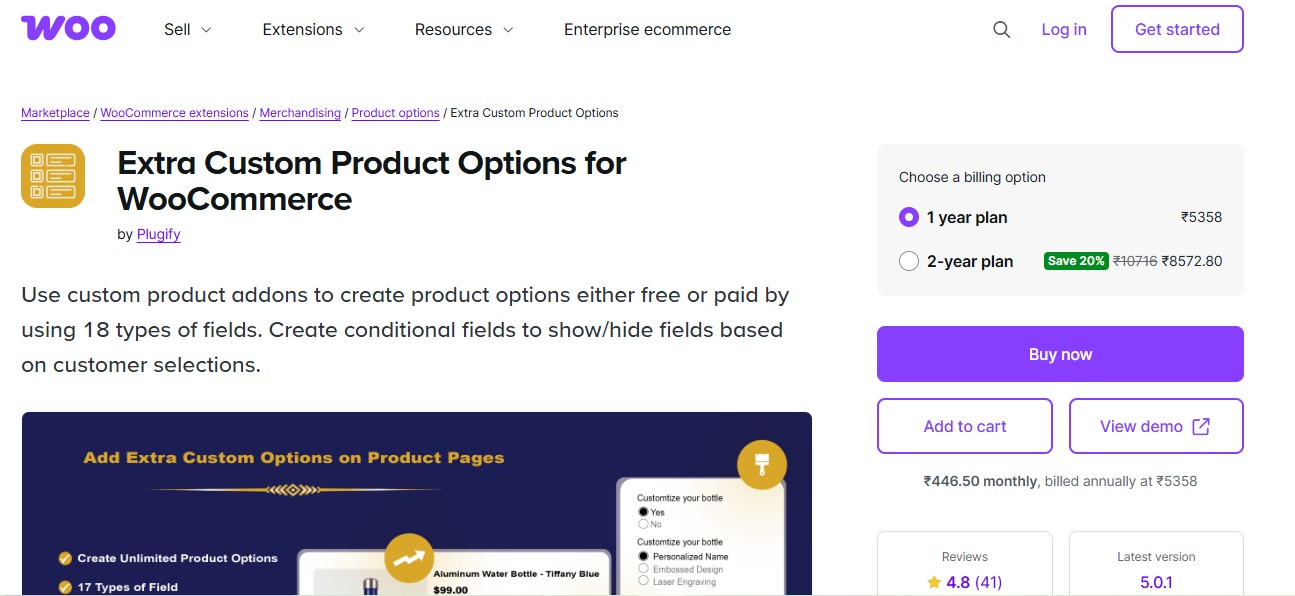1295x596 pixels.
Task: Add the extension to cart
Action: click(x=964, y=425)
